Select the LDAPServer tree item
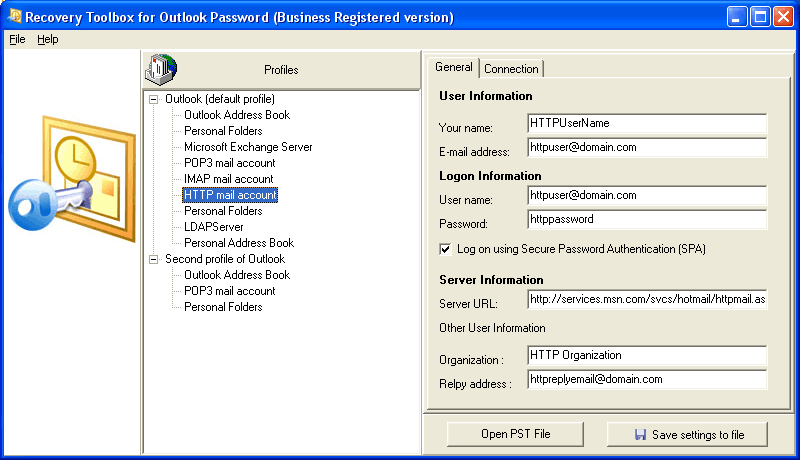Screen dimensions: 800x460 pyautogui.click(x=213, y=227)
